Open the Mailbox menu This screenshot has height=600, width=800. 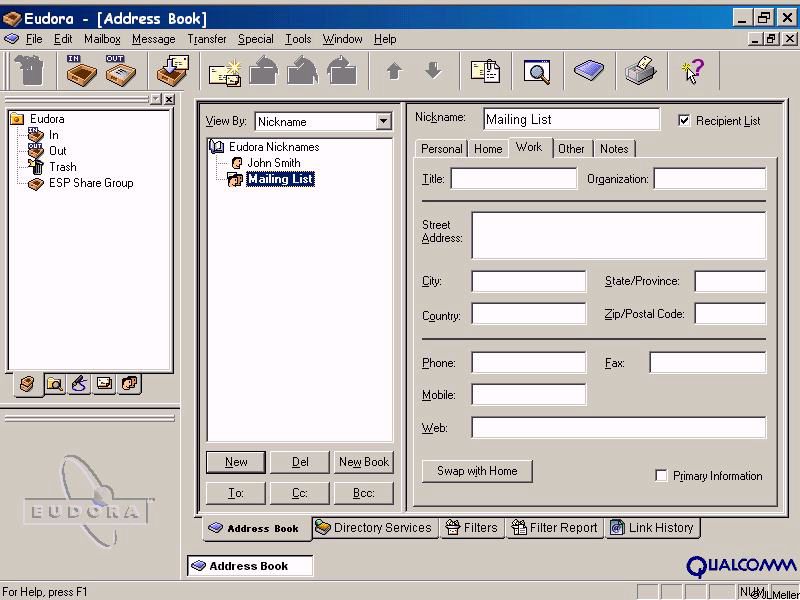pyautogui.click(x=103, y=39)
